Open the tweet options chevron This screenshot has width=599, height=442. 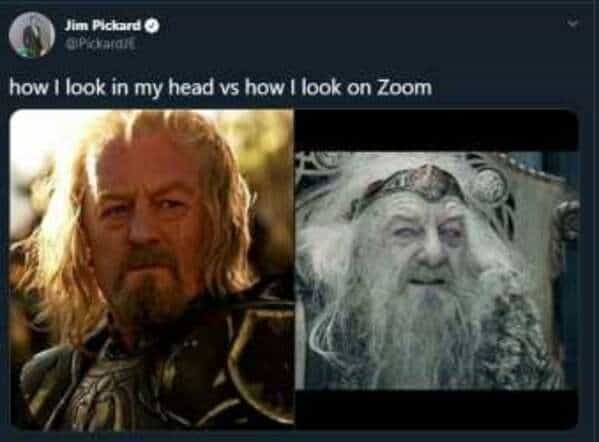pyautogui.click(x=573, y=24)
